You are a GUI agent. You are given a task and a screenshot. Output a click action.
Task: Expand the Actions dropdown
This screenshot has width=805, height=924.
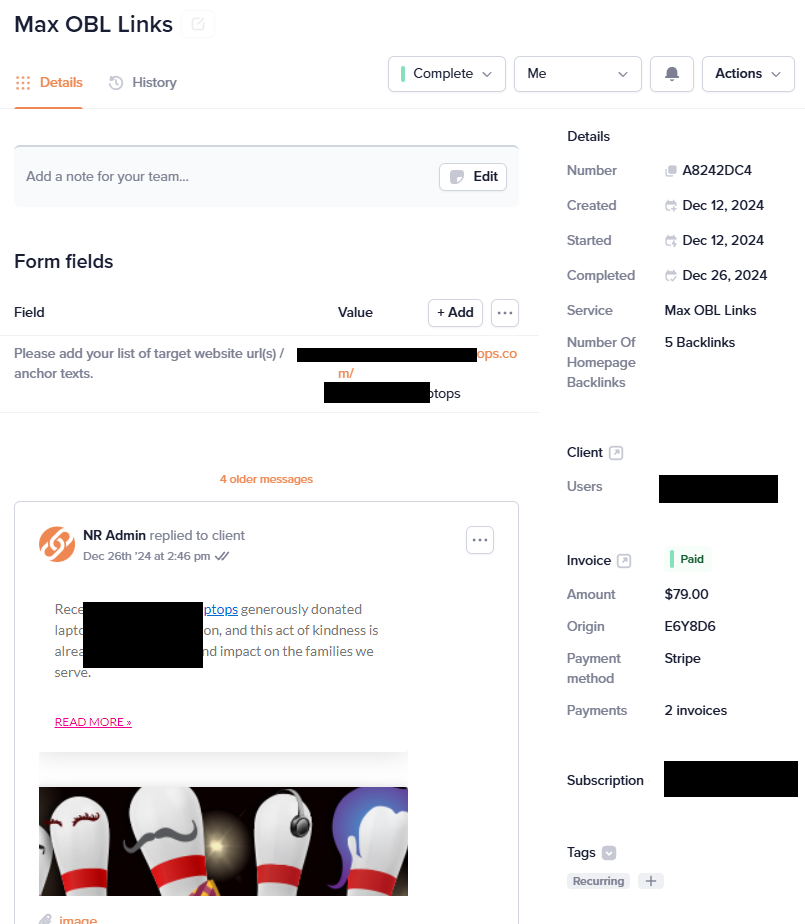[748, 74]
